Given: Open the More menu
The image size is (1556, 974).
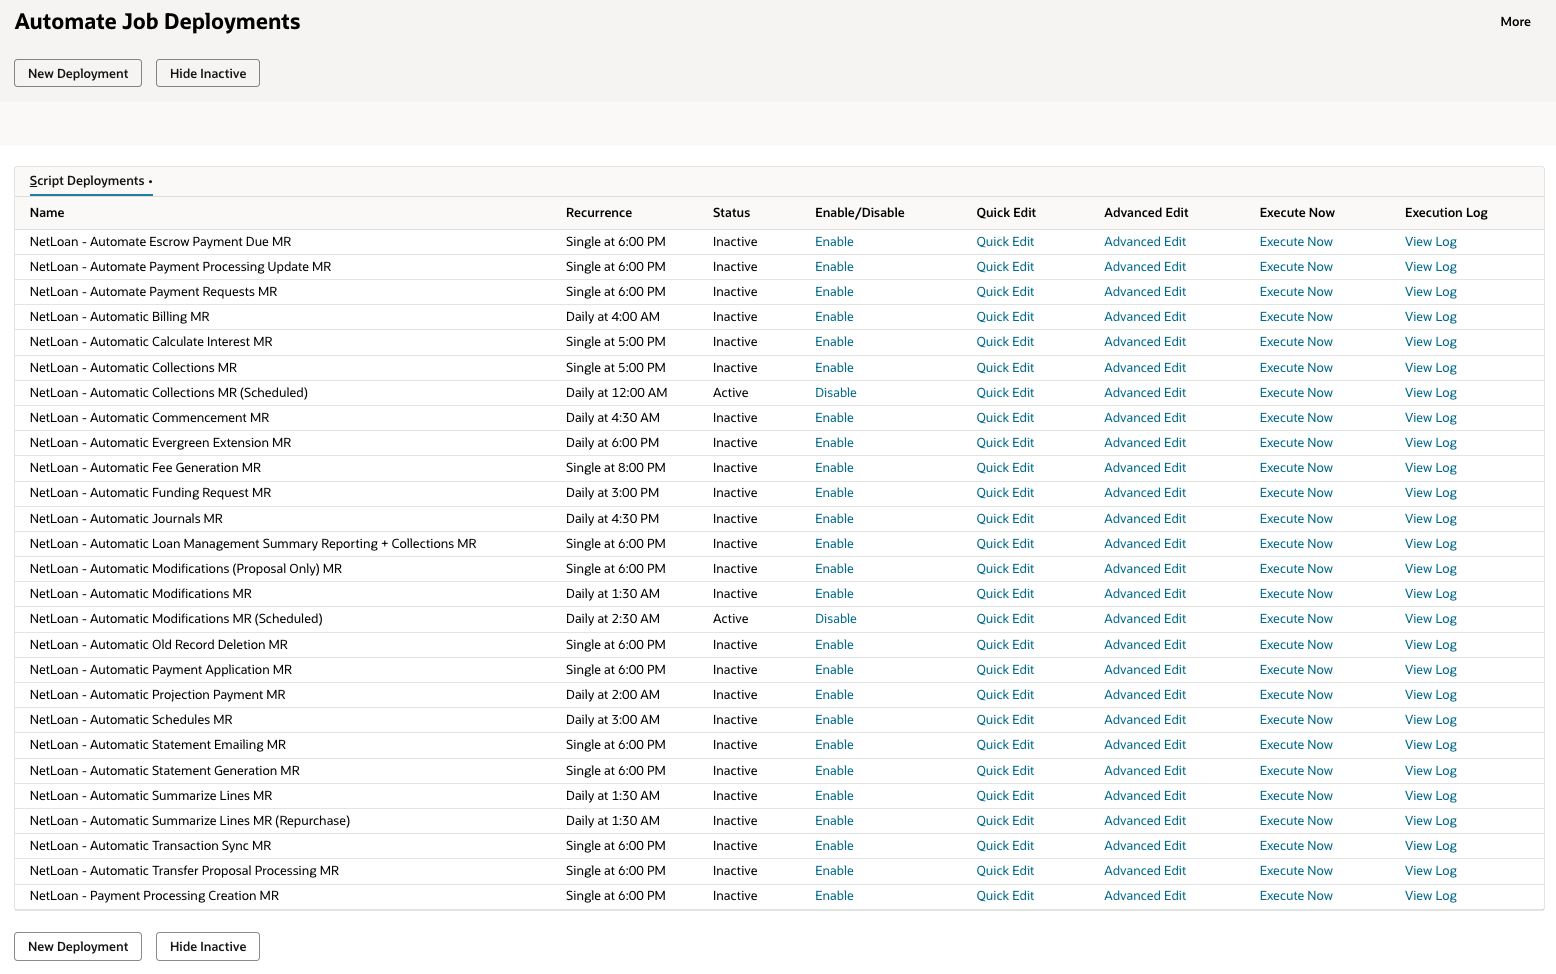Looking at the screenshot, I should 1515,22.
